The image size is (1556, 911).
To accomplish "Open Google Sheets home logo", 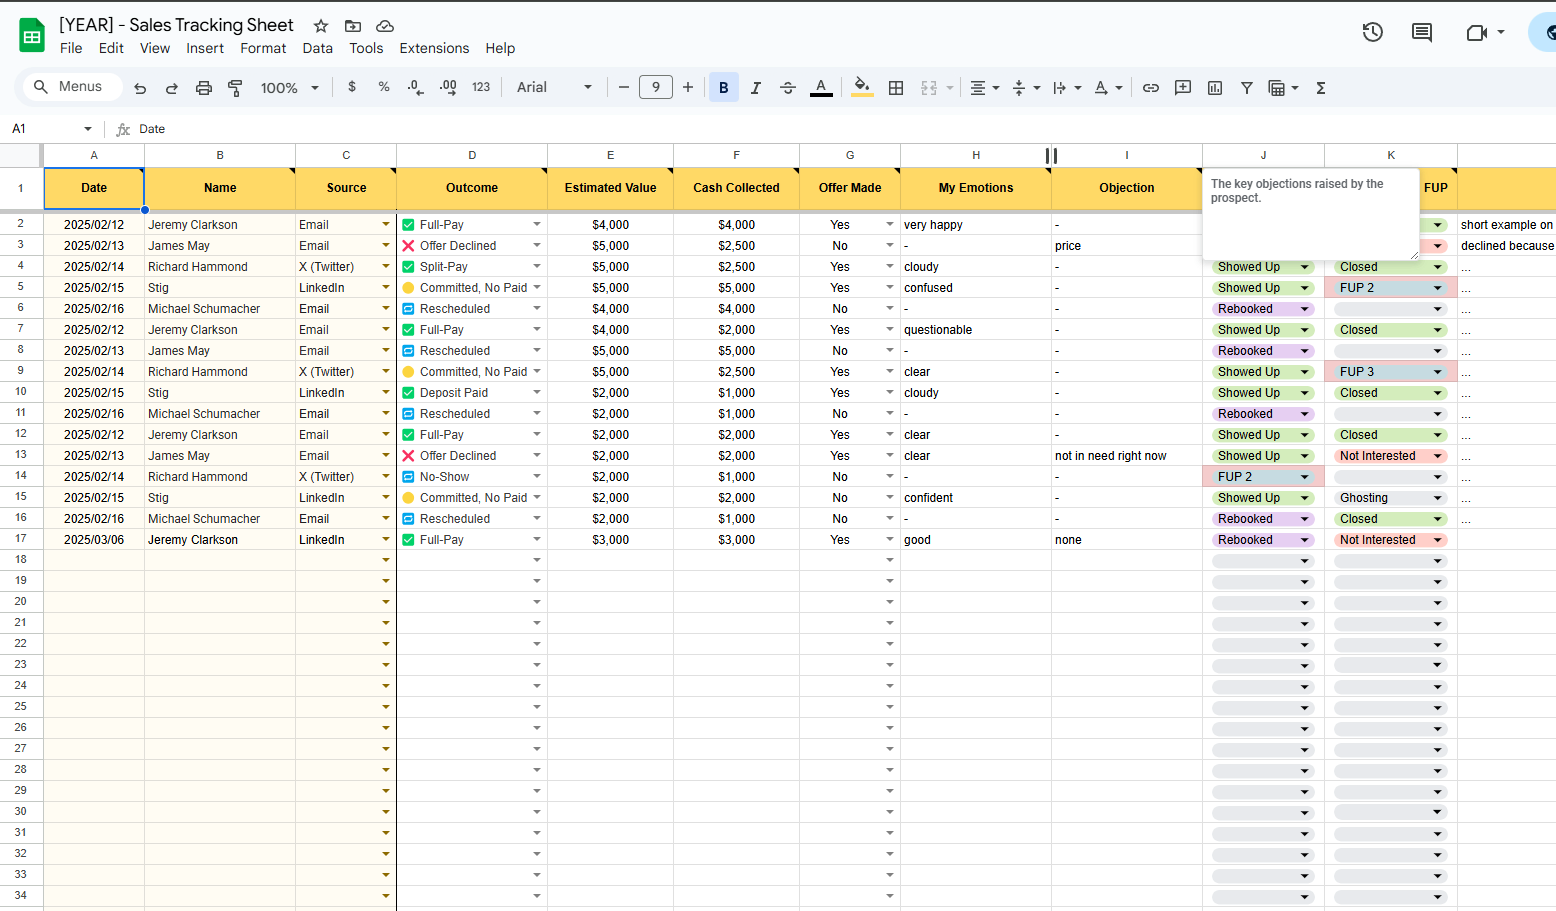I will (32, 36).
